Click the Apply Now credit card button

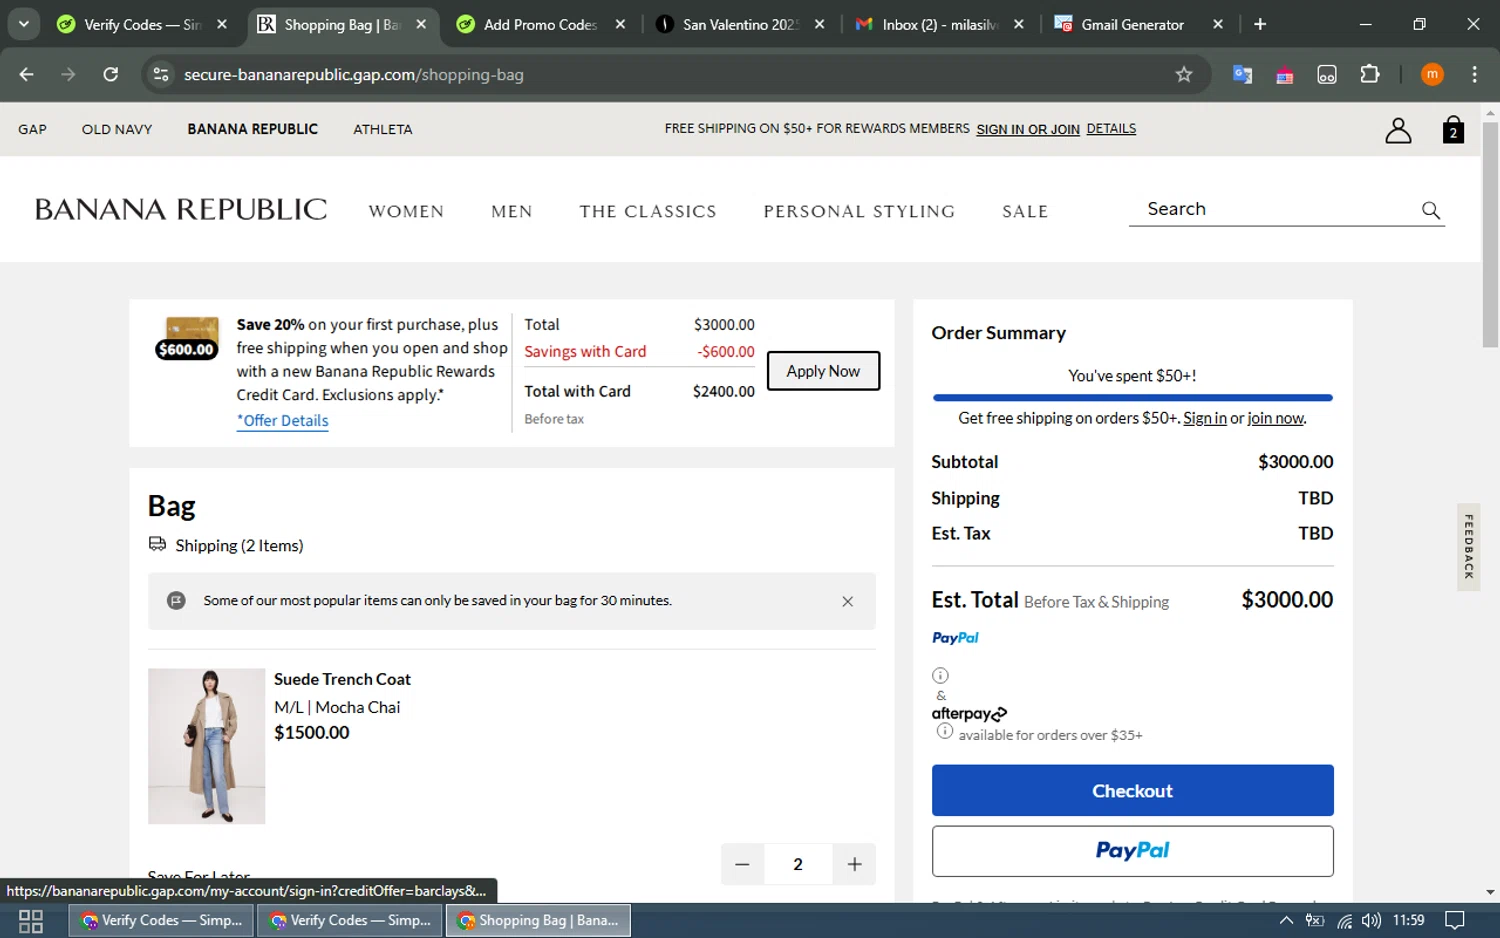823,371
